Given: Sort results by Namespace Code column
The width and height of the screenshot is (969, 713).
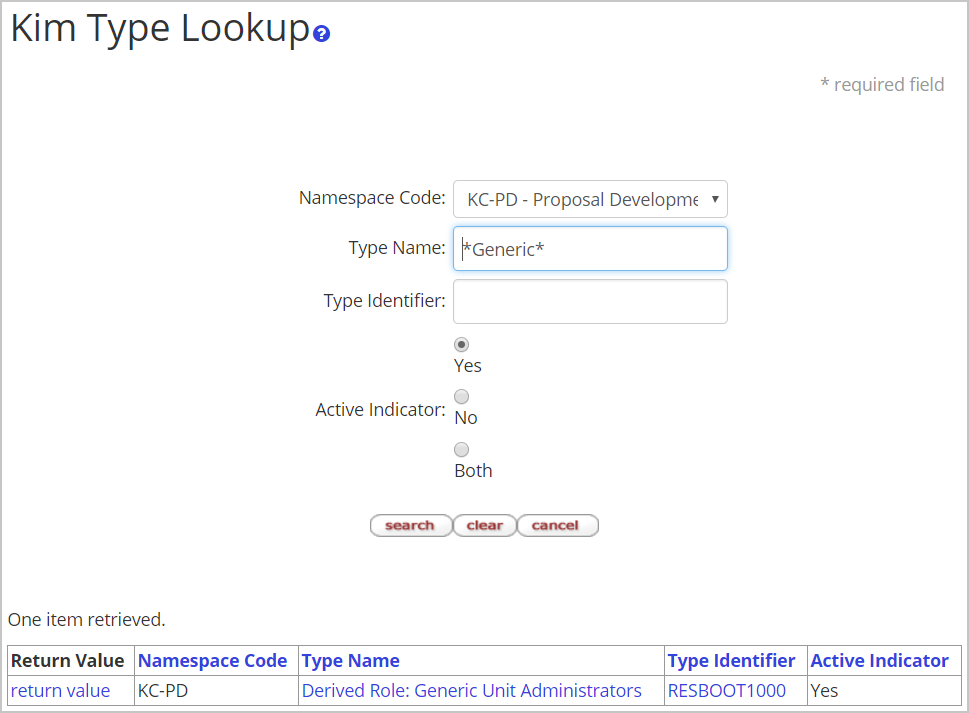Looking at the screenshot, I should (x=213, y=660).
